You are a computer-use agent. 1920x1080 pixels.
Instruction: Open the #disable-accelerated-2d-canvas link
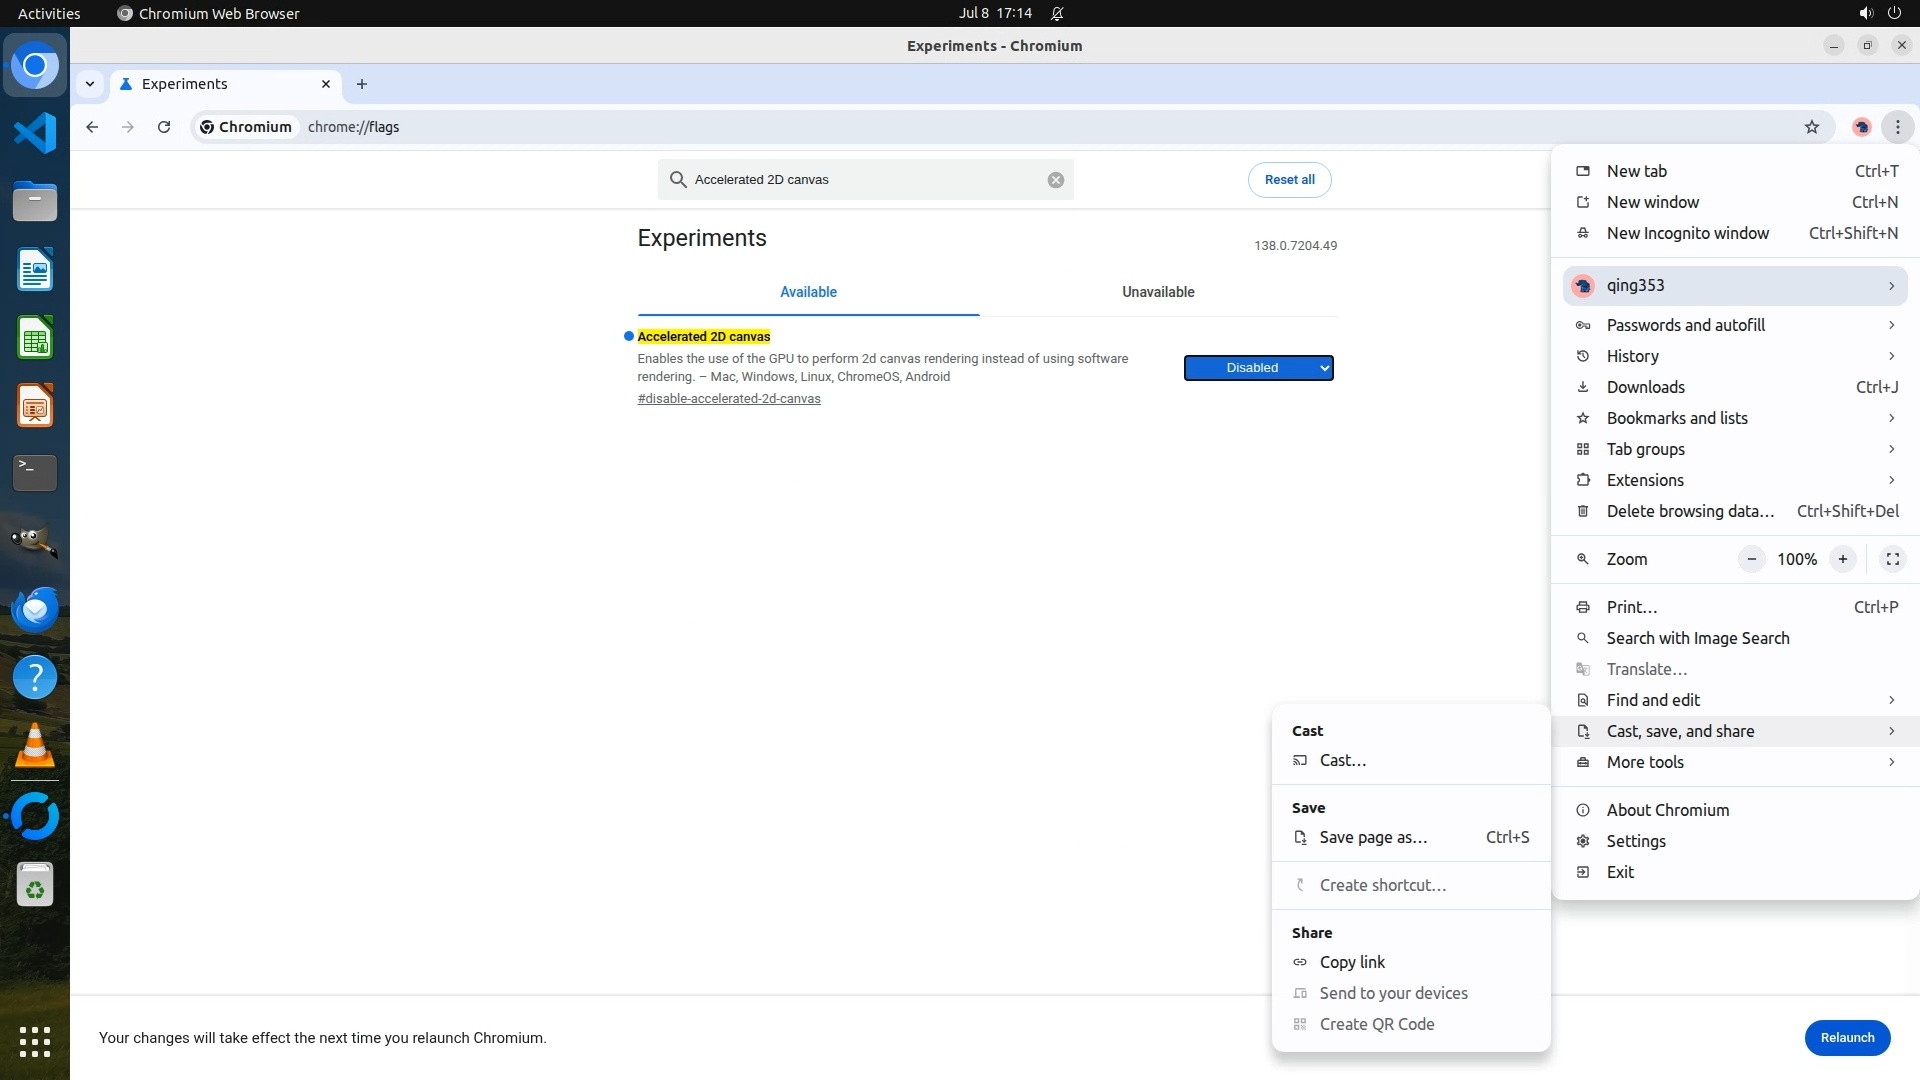[729, 399]
